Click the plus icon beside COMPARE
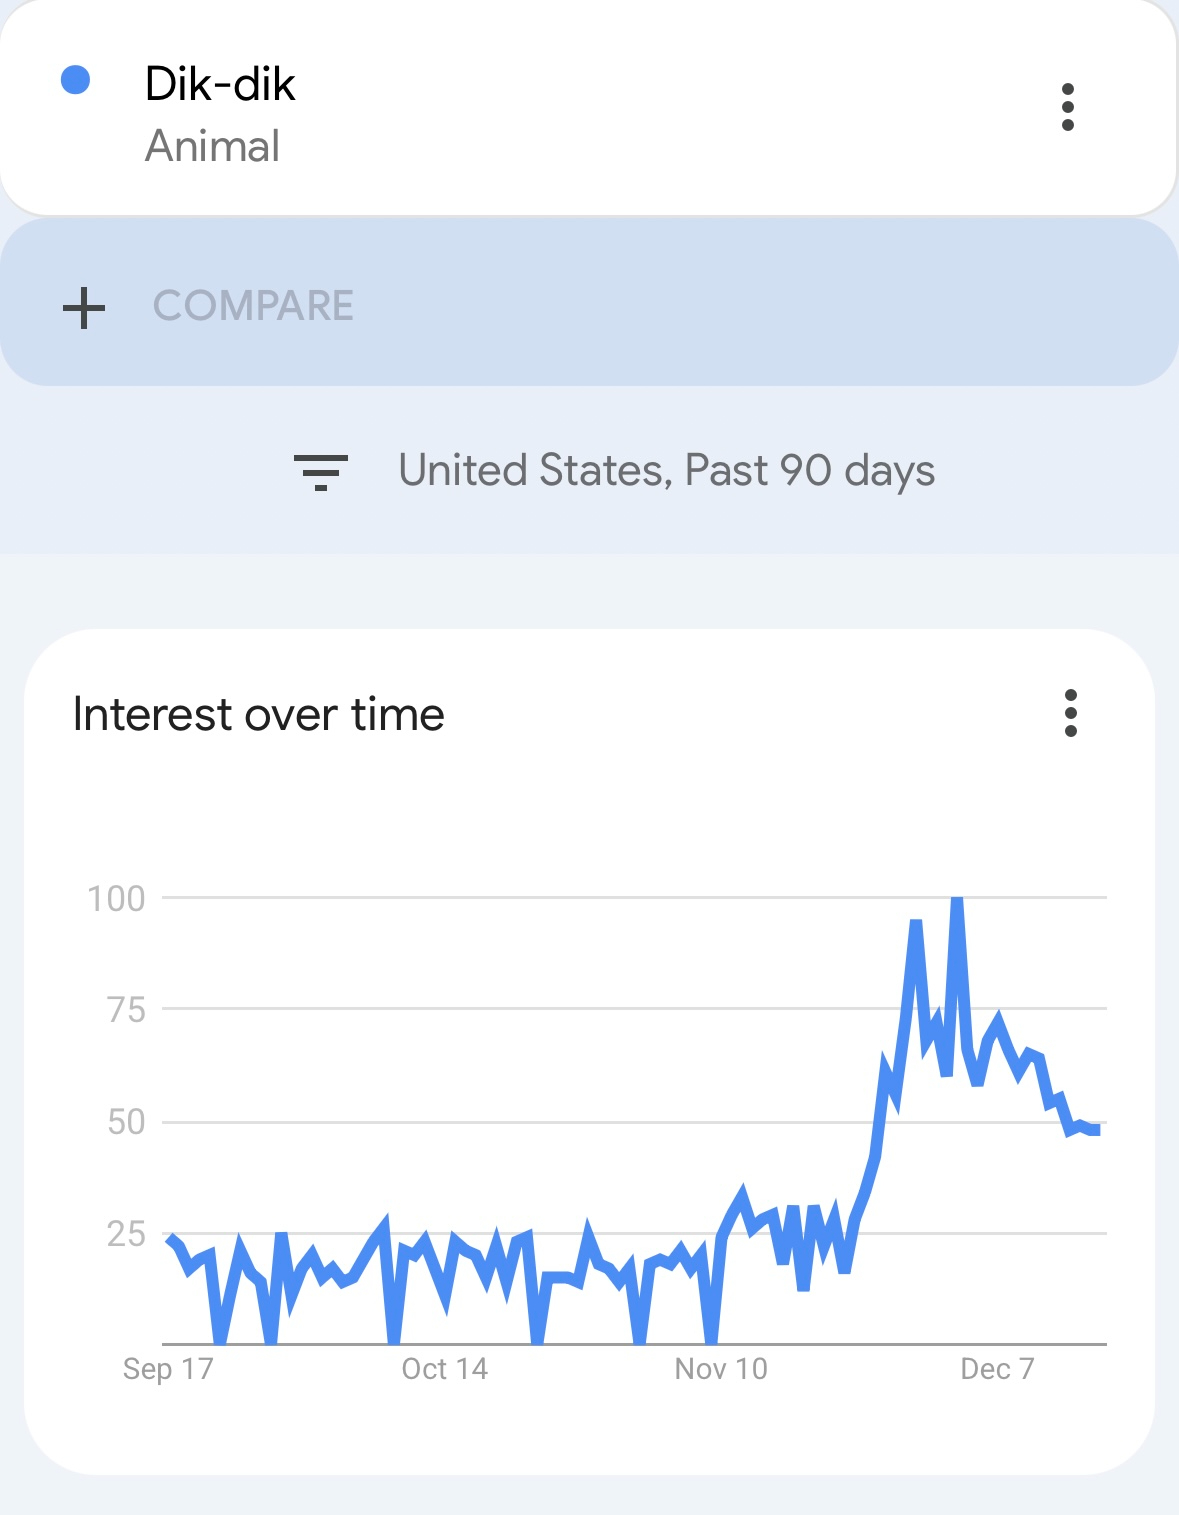The width and height of the screenshot is (1179, 1515). (84, 307)
